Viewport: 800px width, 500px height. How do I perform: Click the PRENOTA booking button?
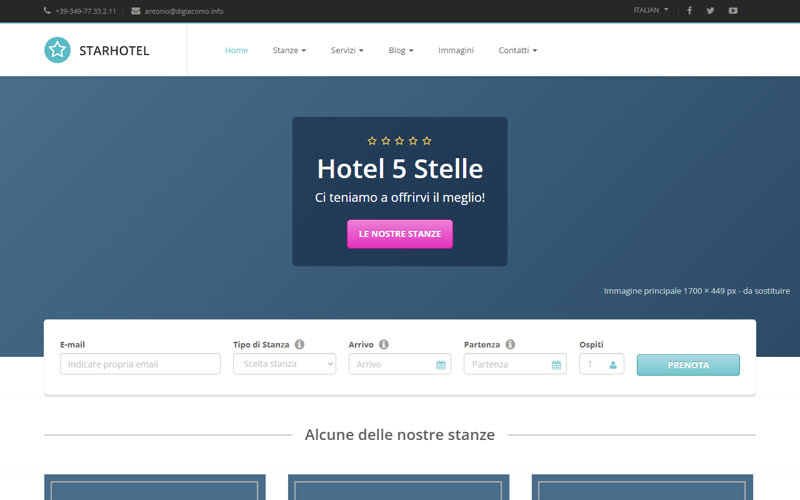tap(688, 365)
